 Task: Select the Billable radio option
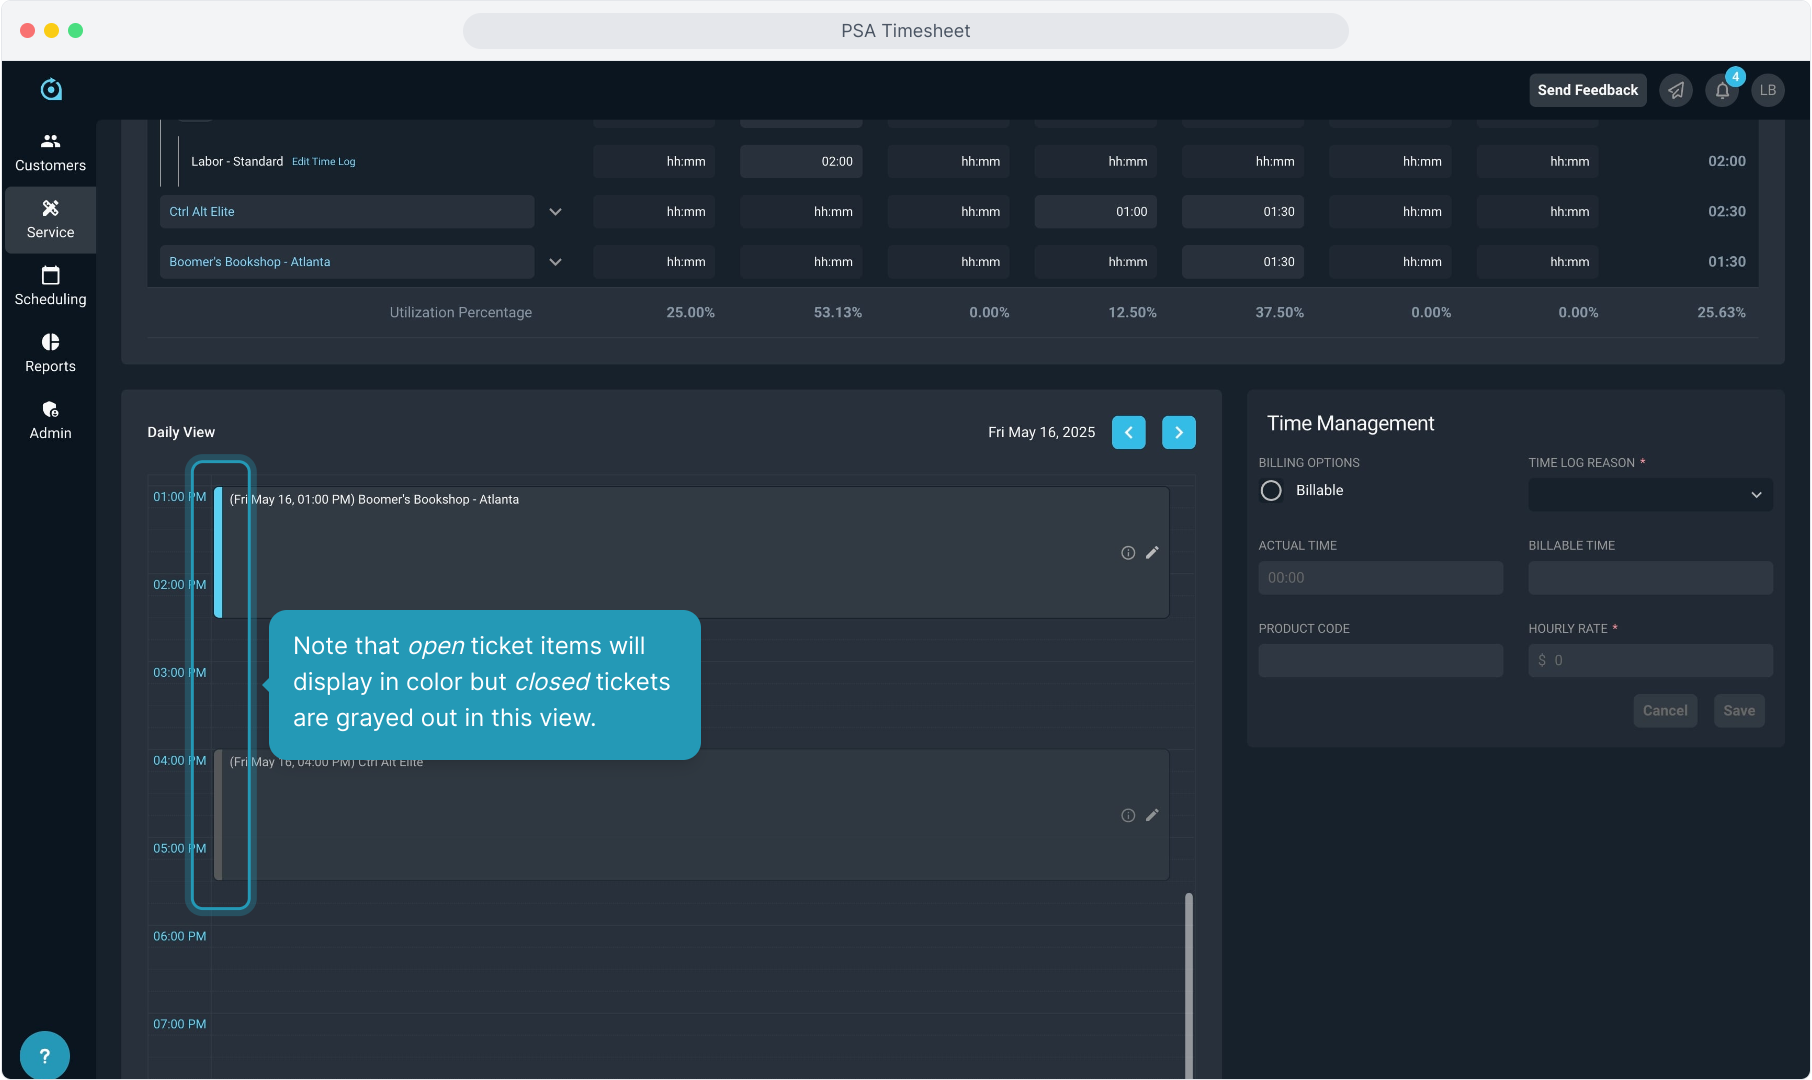click(x=1271, y=491)
